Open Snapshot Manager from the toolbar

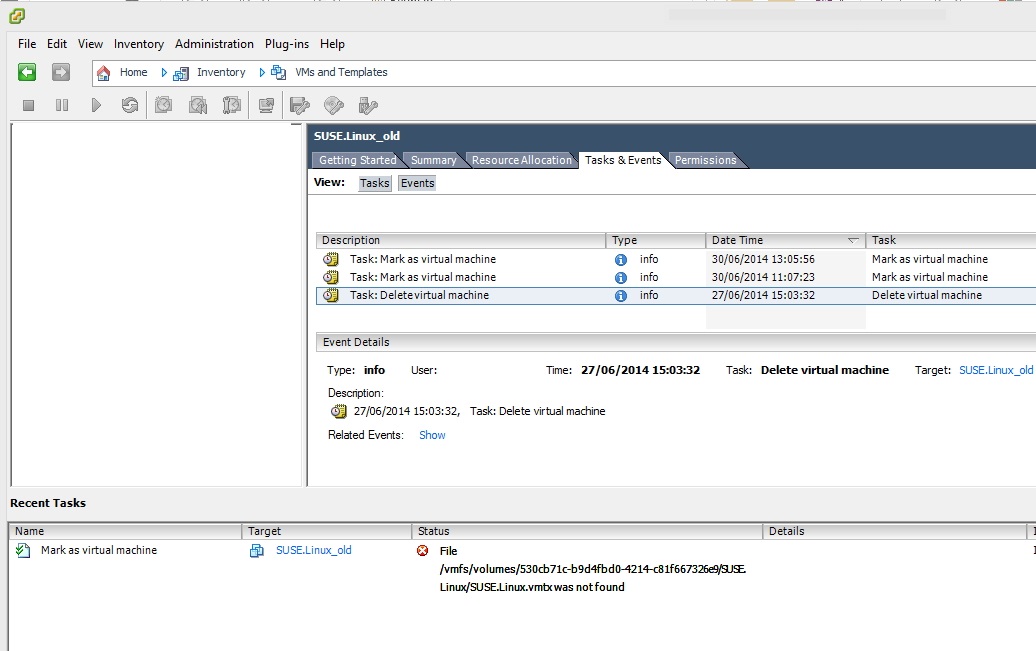[230, 104]
